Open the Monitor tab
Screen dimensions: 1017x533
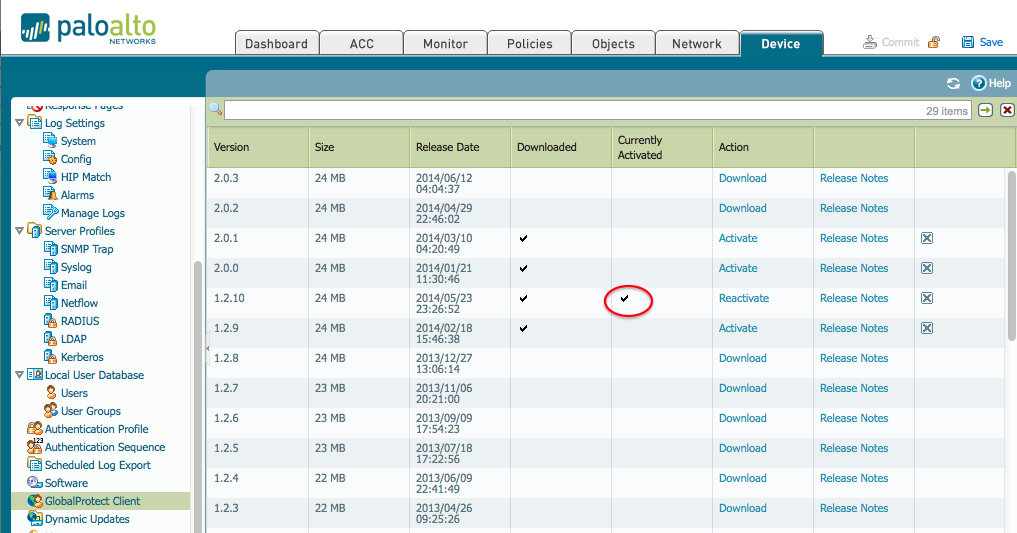445,43
